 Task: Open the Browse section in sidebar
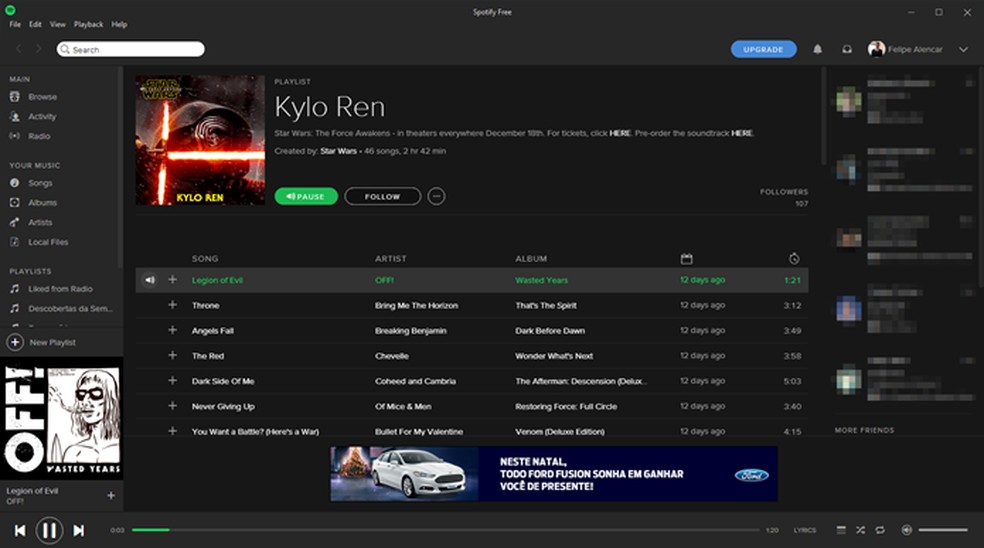tap(42, 97)
